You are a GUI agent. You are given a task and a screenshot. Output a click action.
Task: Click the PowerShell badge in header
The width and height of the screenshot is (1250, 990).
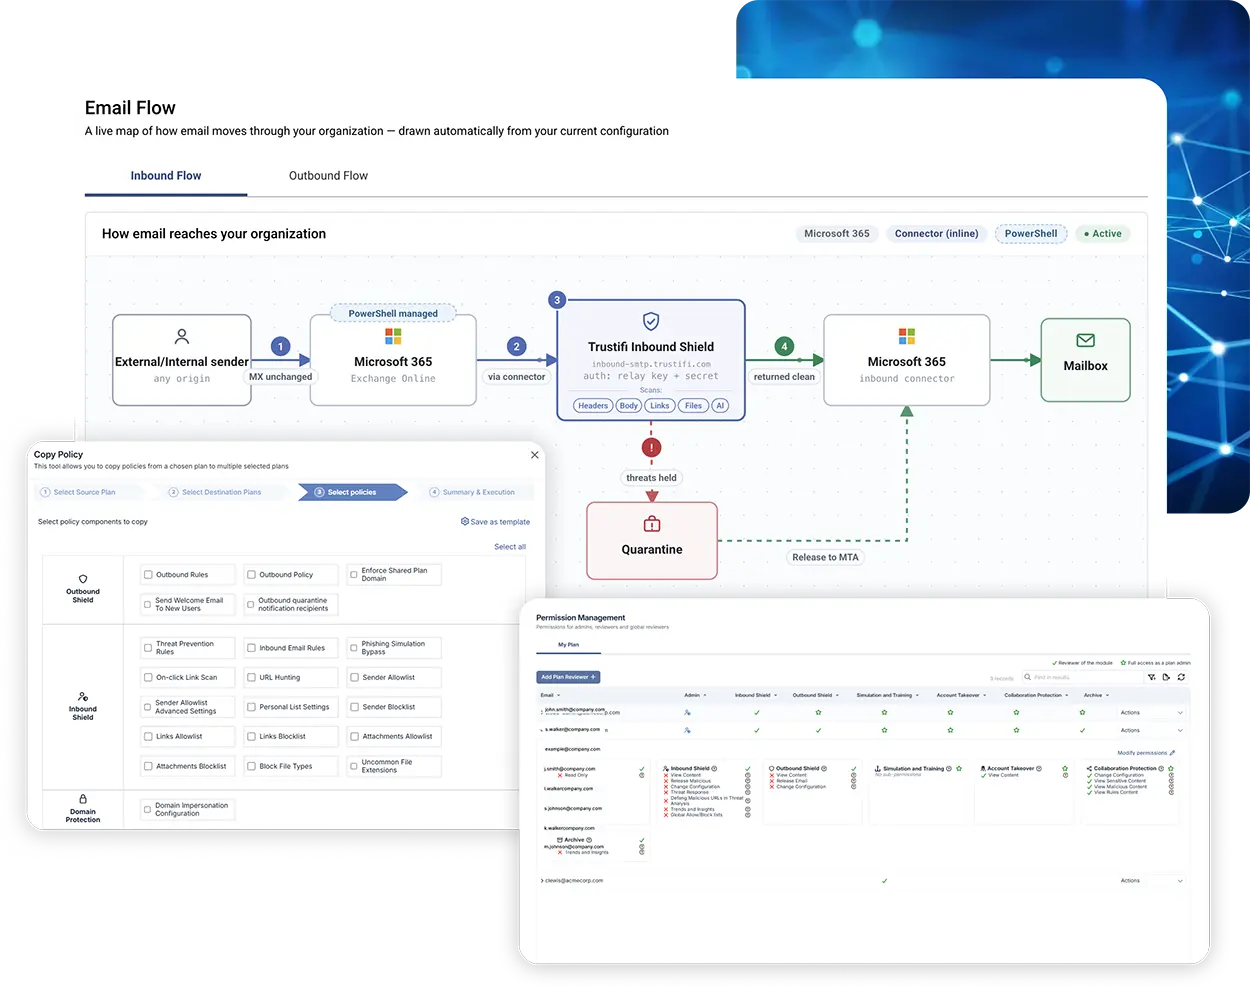tap(1031, 234)
